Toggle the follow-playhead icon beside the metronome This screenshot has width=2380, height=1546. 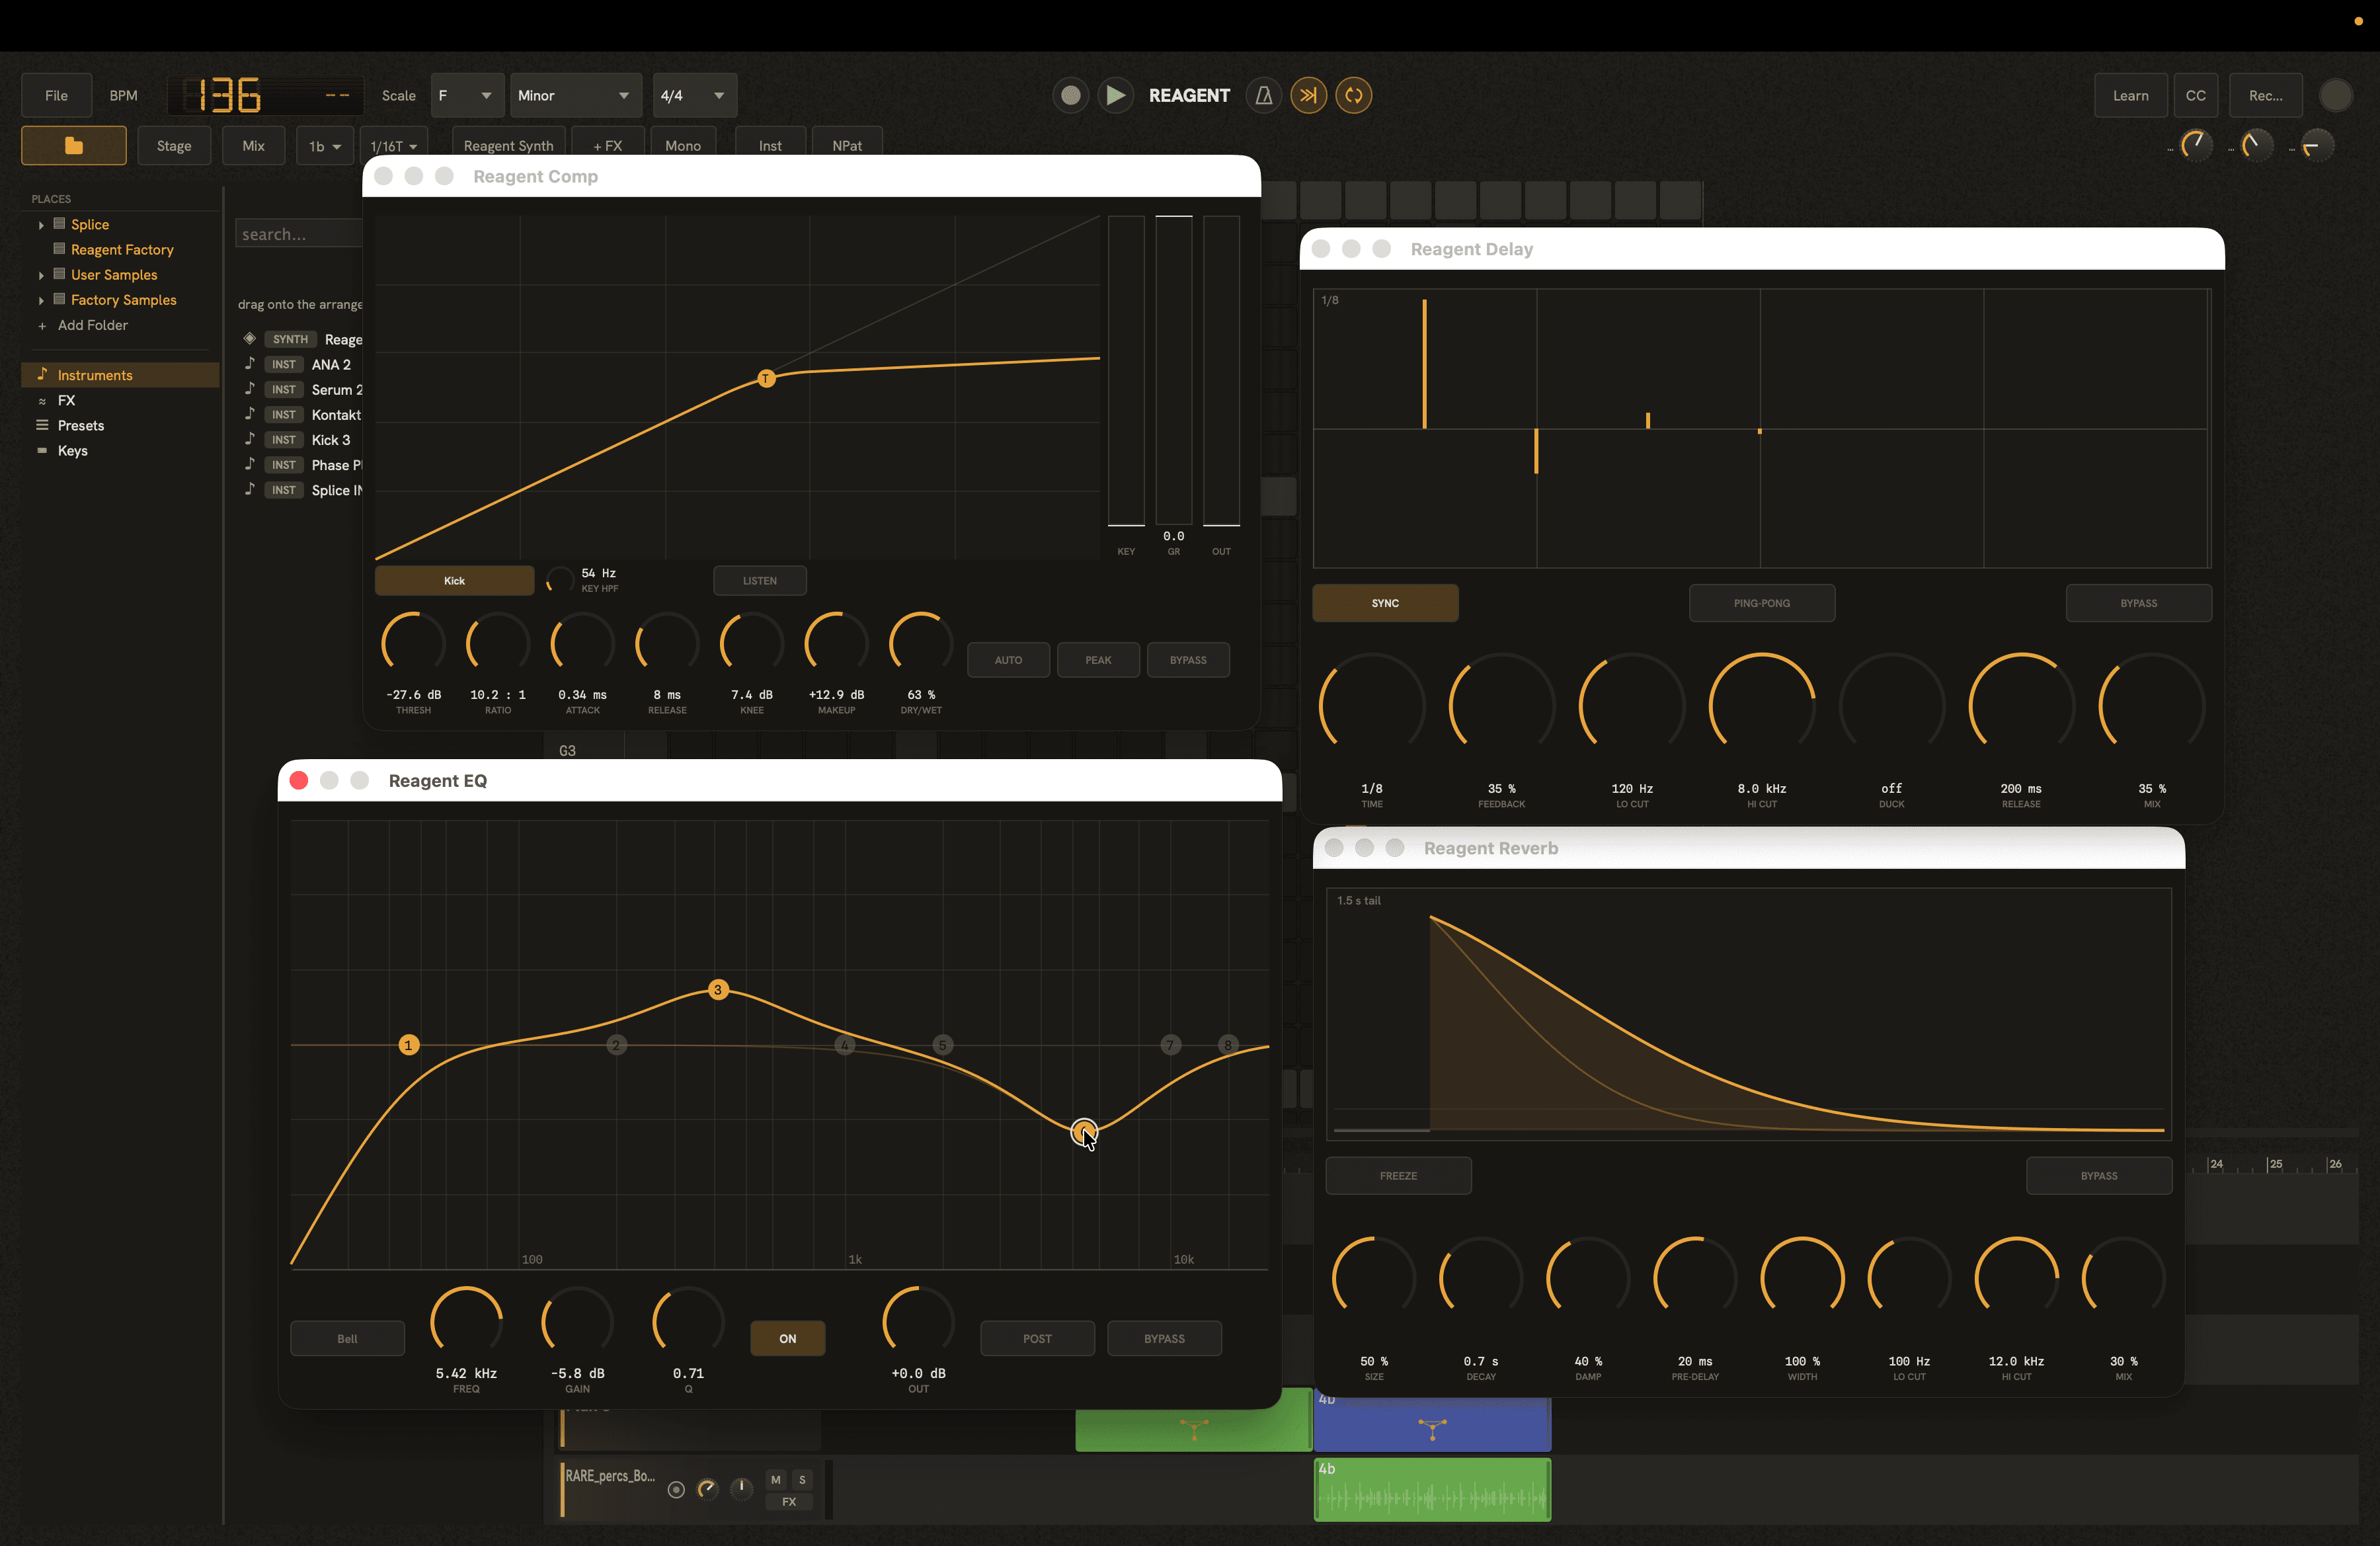(1308, 95)
